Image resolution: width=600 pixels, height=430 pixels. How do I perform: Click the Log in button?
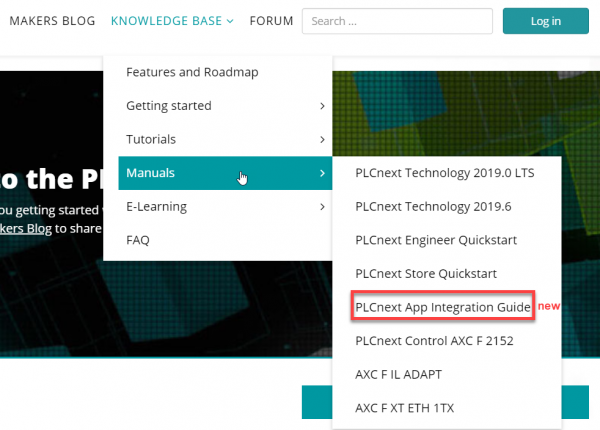point(546,21)
